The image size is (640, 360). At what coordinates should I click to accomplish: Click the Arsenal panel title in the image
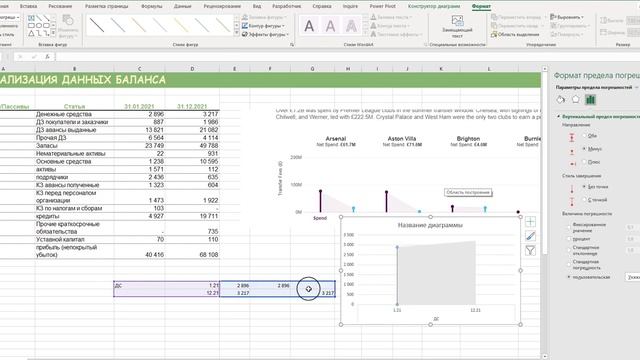pos(336,139)
